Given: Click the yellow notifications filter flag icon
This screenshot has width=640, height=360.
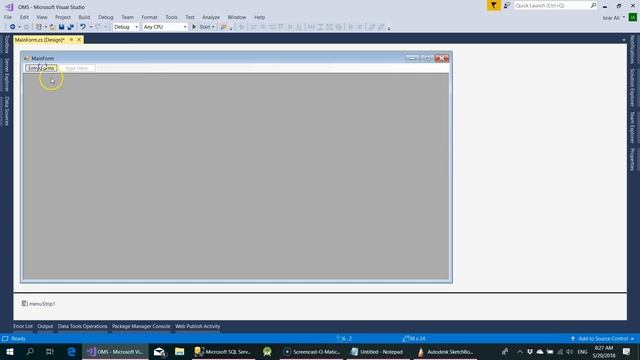Looking at the screenshot, I should click(493, 5).
